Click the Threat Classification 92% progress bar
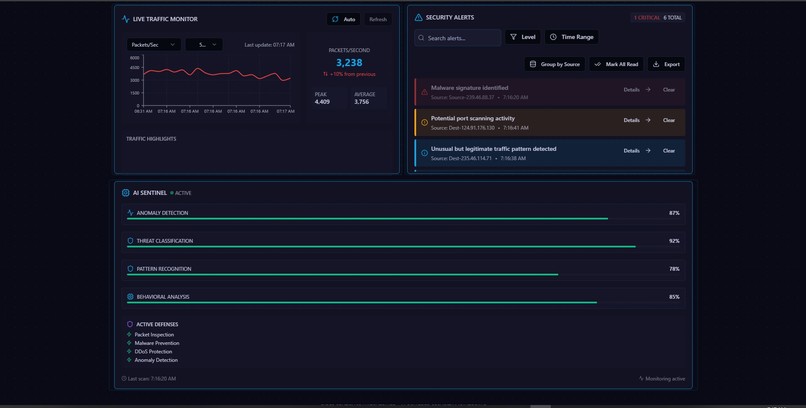The width and height of the screenshot is (806, 408). tap(404, 247)
